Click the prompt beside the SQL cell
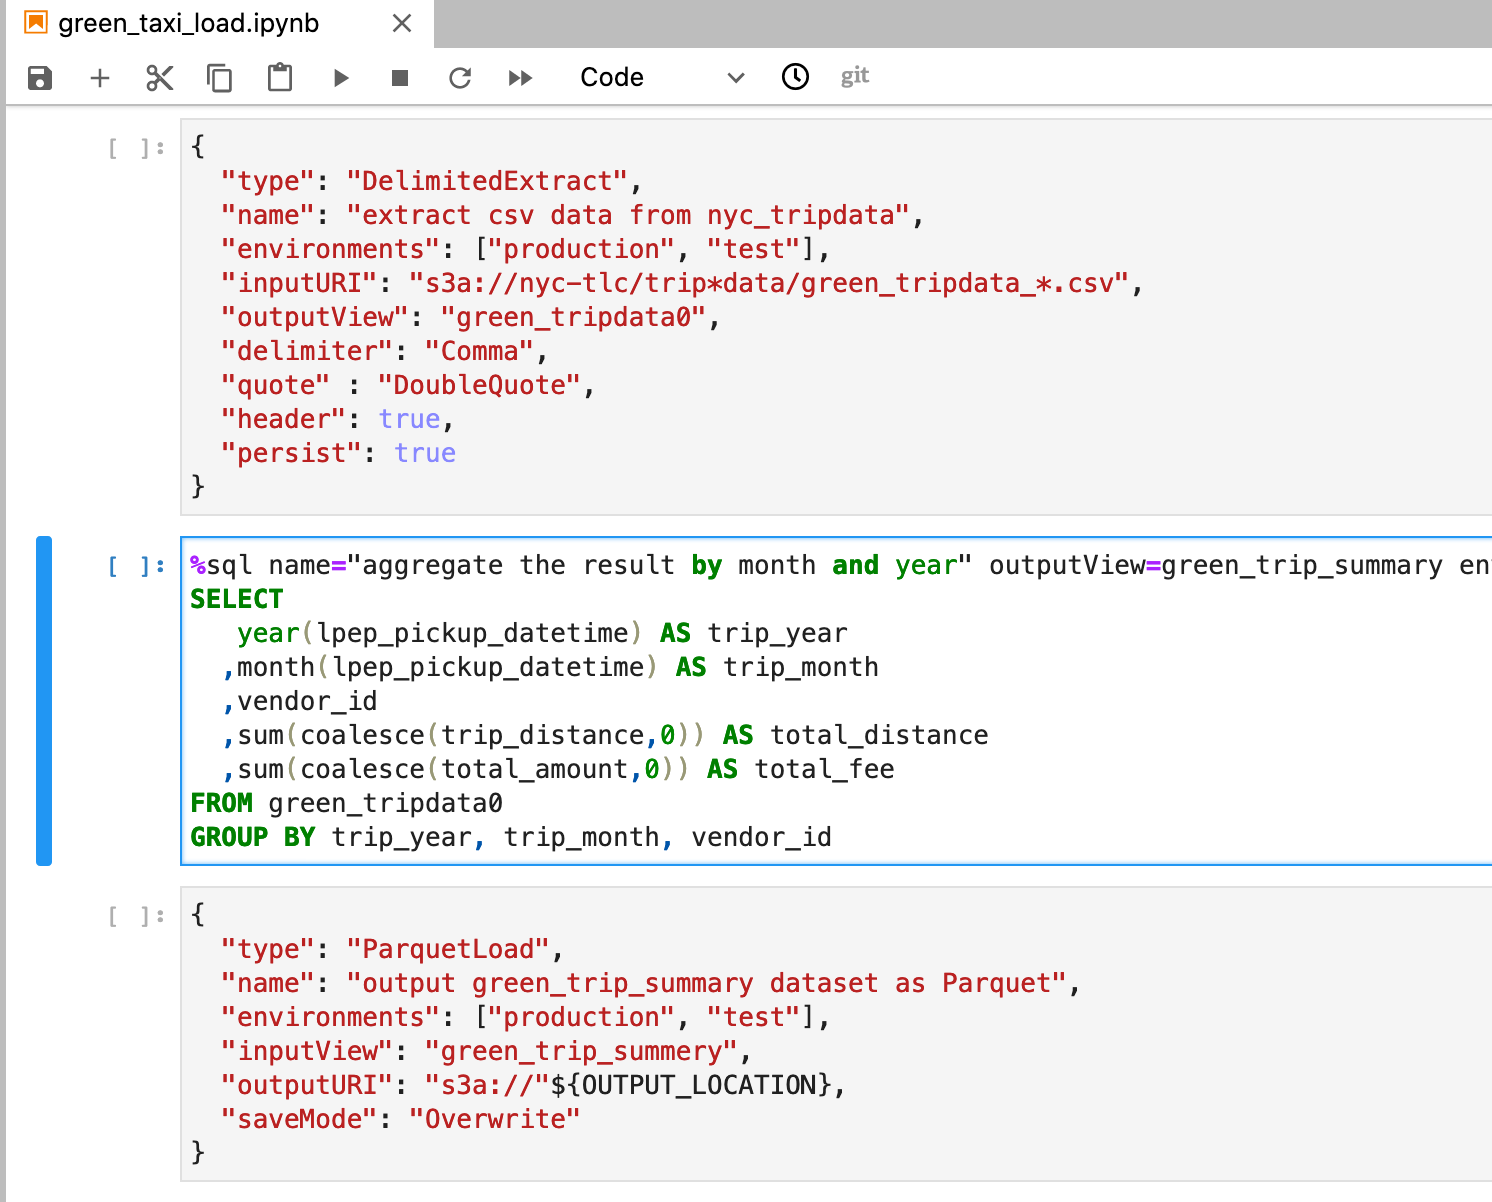 pos(136,567)
